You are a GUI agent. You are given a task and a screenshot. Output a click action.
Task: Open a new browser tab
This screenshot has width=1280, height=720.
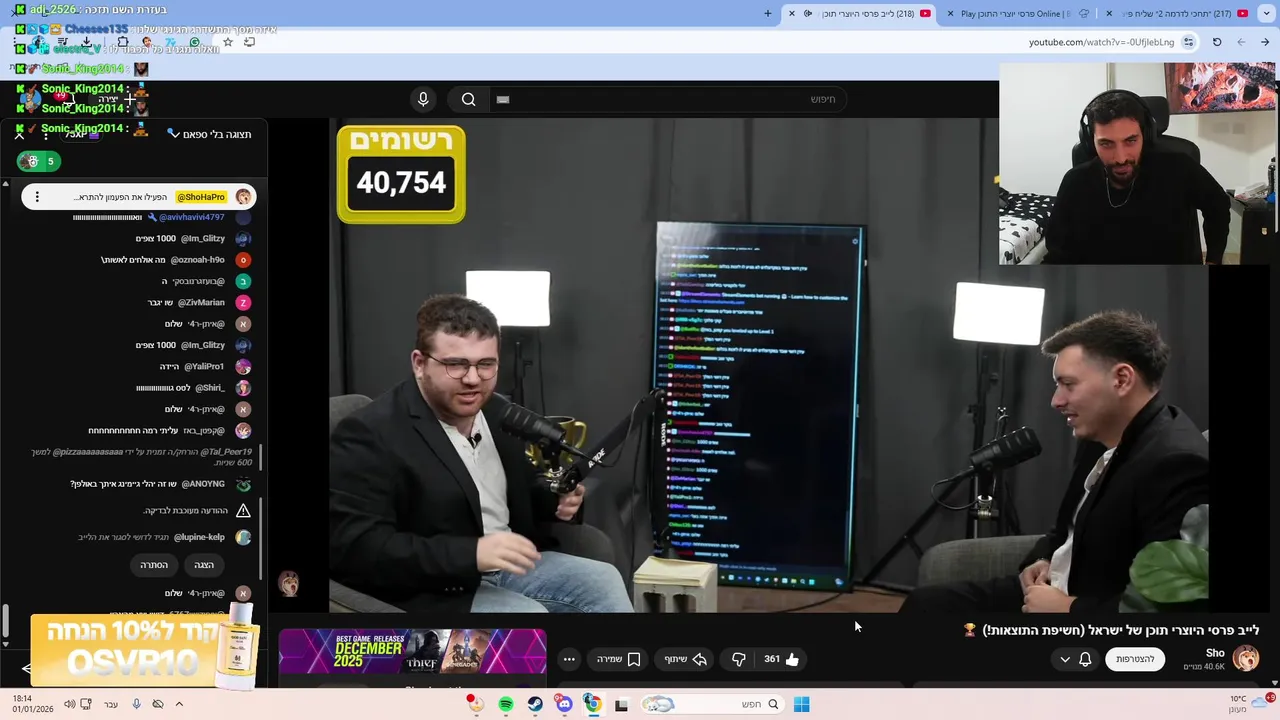(x=768, y=13)
